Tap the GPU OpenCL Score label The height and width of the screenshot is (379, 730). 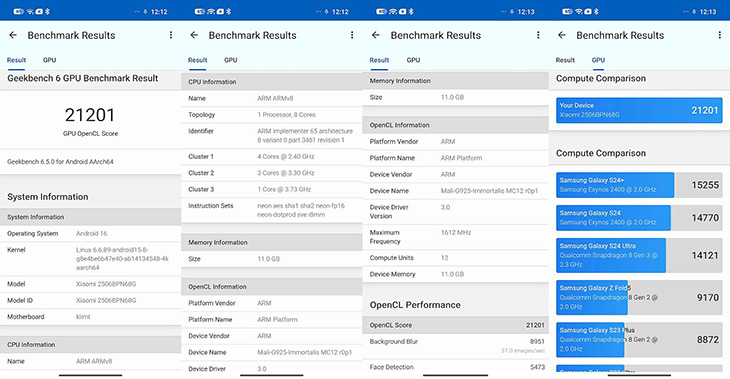pyautogui.click(x=90, y=134)
